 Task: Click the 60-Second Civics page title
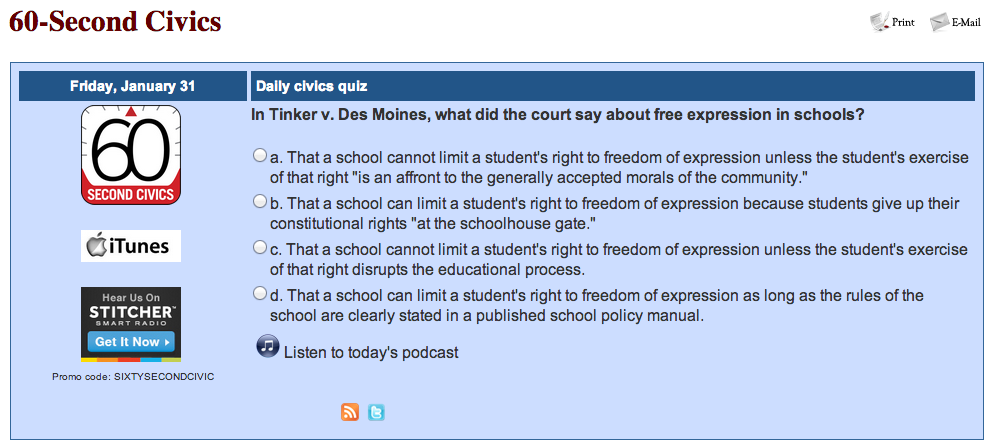(115, 22)
